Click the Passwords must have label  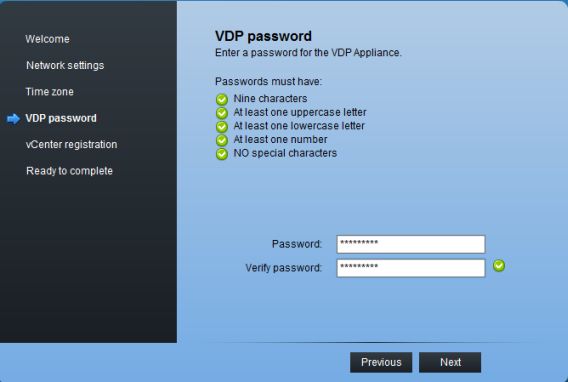268,81
